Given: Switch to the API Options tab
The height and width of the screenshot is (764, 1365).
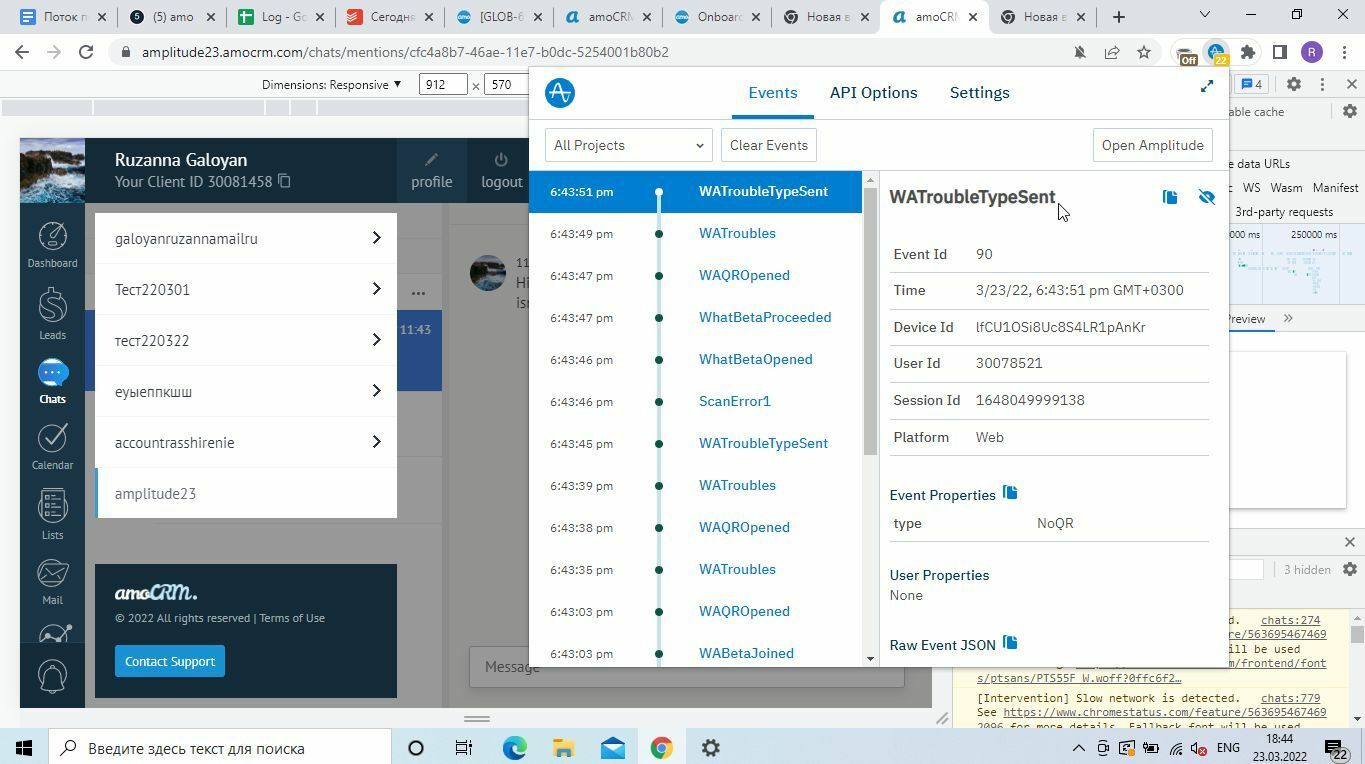Looking at the screenshot, I should 873,92.
